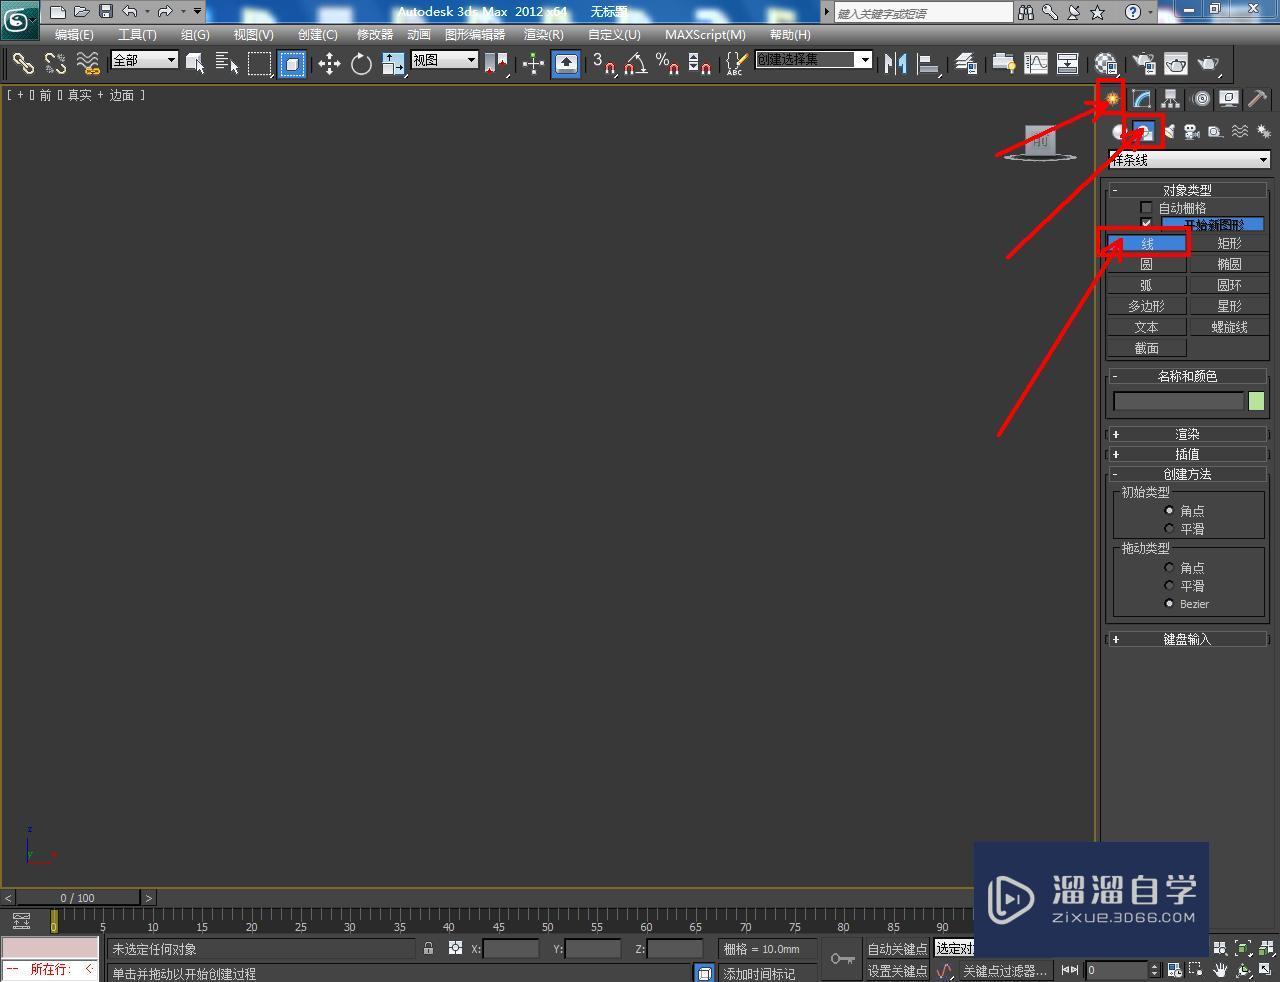This screenshot has height=982, width=1280.
Task: Click the 螺旋线 shape button
Action: pos(1229,327)
